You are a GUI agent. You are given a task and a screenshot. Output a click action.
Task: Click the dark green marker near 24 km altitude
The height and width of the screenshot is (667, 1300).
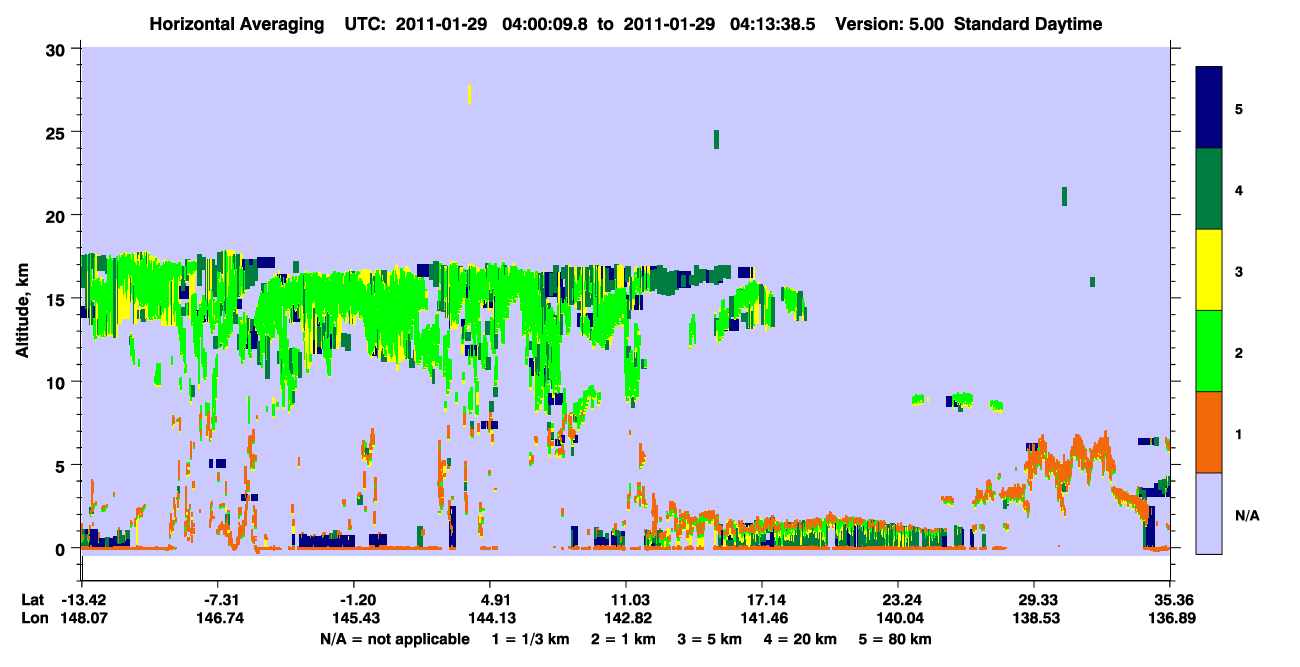716,139
